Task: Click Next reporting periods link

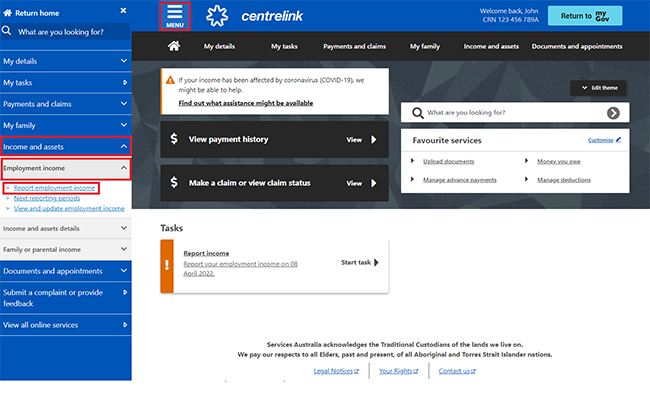Action: point(47,198)
